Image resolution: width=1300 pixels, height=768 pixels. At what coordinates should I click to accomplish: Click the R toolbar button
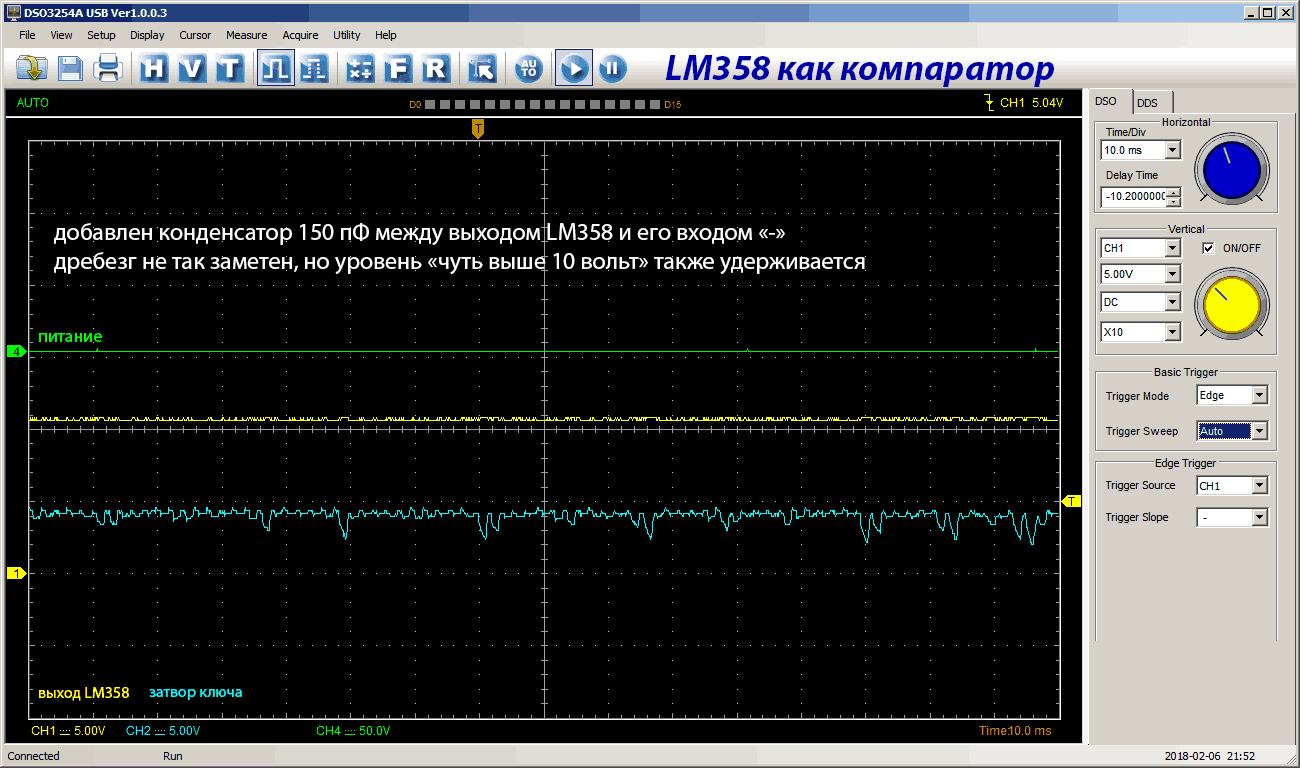[x=435, y=68]
